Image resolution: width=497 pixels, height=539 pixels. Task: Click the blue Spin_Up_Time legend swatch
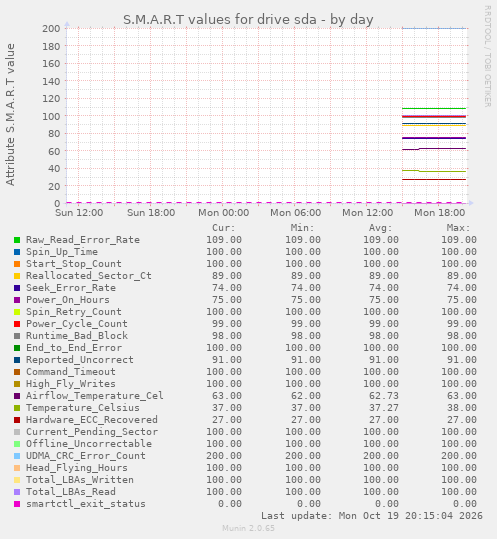point(17,252)
